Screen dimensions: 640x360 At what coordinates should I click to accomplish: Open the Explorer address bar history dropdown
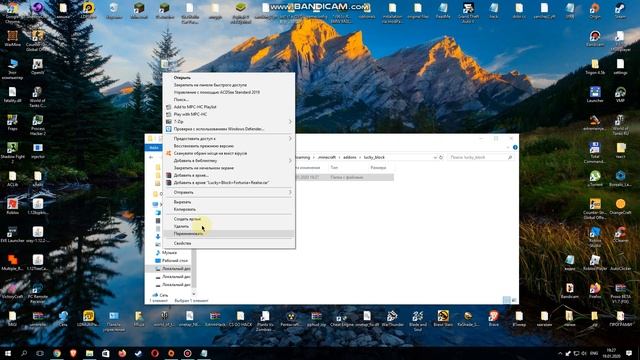click(435, 157)
